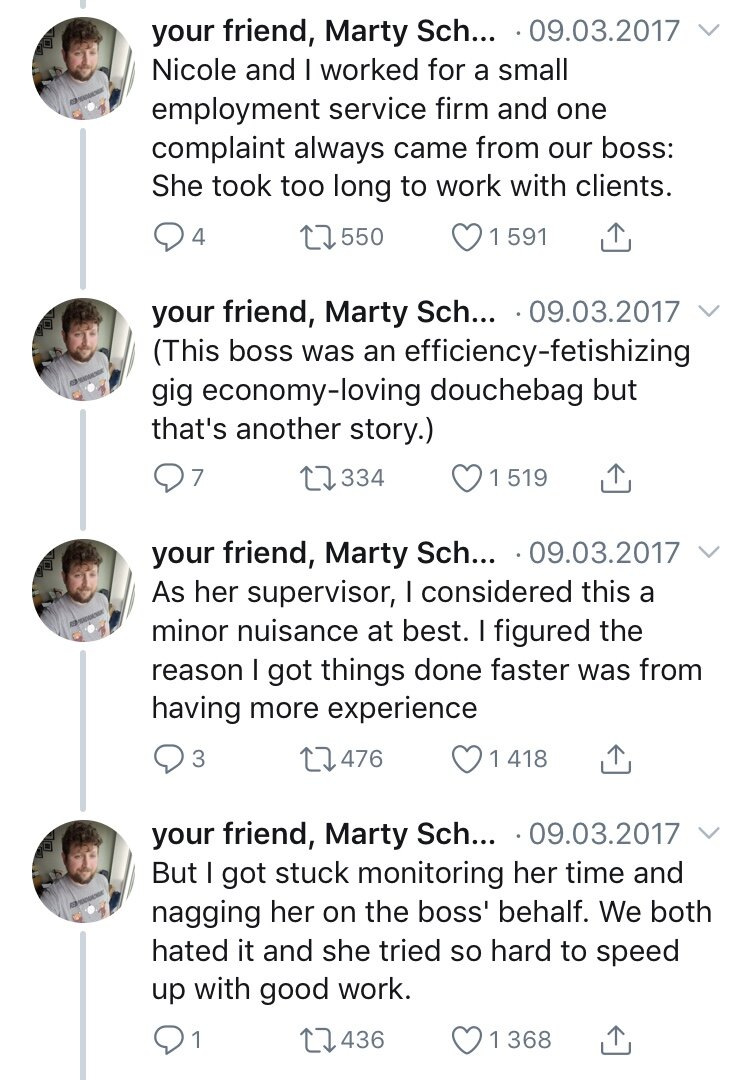
Task: Reply to the 'Nicole and I worked' tweet
Action: [x=169, y=237]
